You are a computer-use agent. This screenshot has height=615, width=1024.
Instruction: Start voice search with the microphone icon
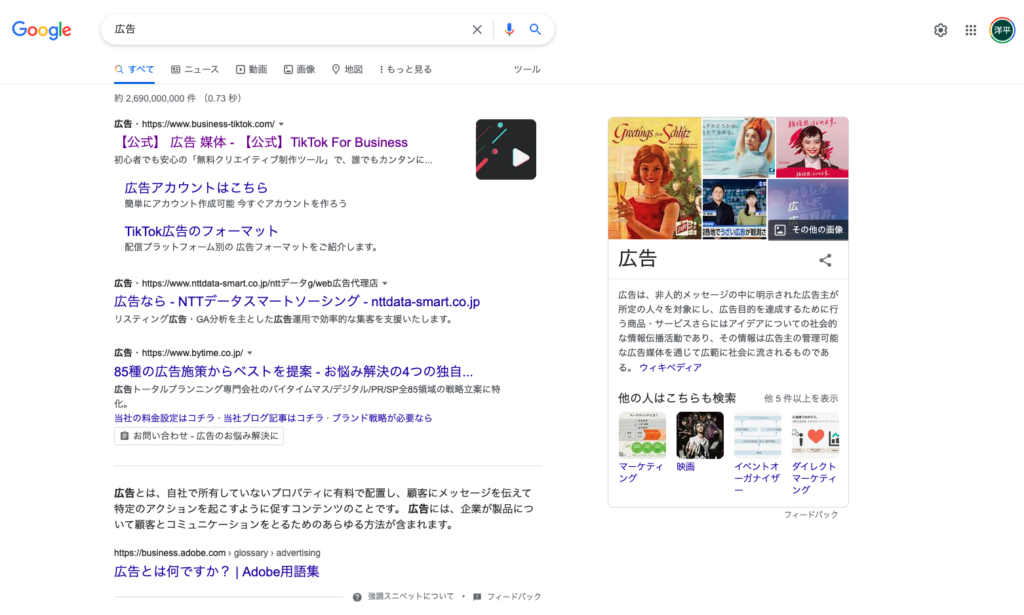pyautogui.click(x=509, y=30)
